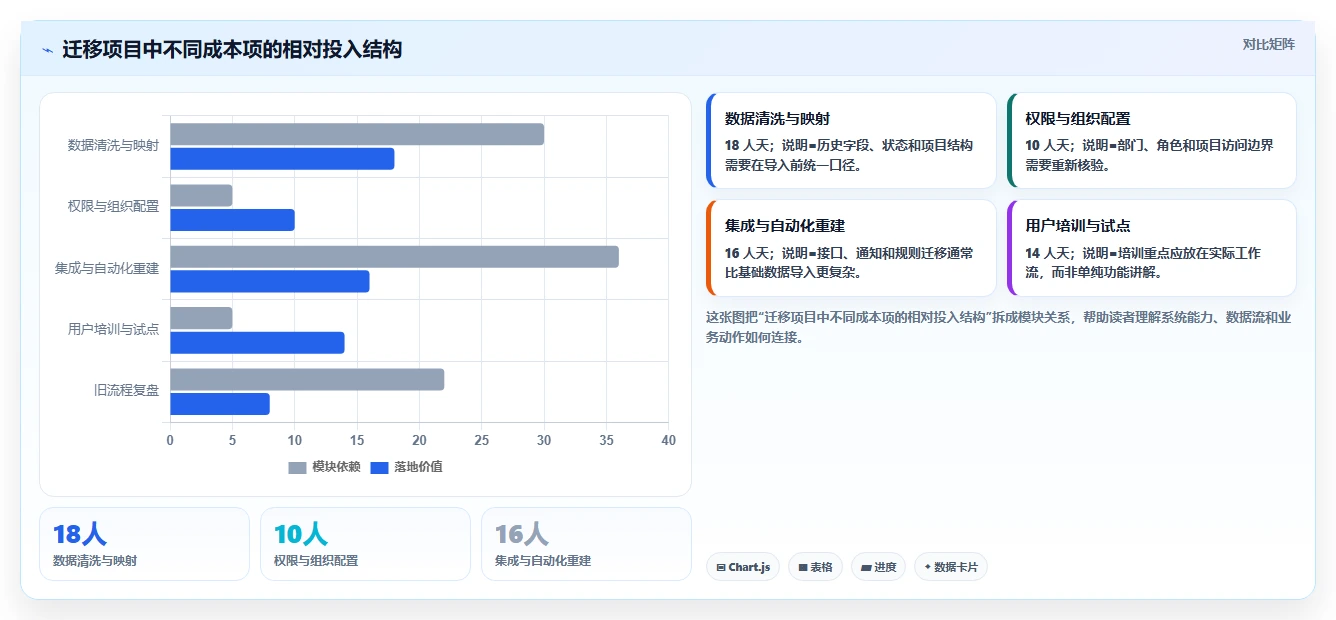Click the icon in the Chart.js chip
The image size is (1336, 620).
pyautogui.click(x=721, y=567)
